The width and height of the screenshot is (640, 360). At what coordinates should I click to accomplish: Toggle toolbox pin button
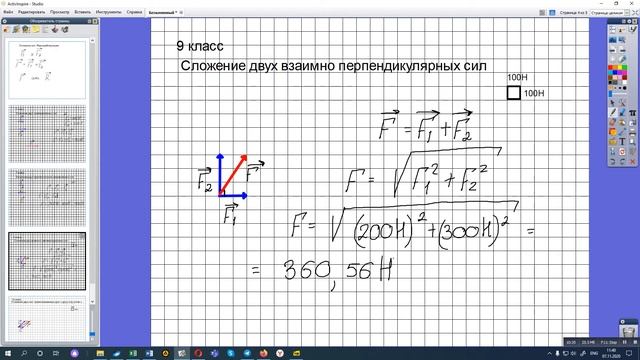[x=636, y=21]
